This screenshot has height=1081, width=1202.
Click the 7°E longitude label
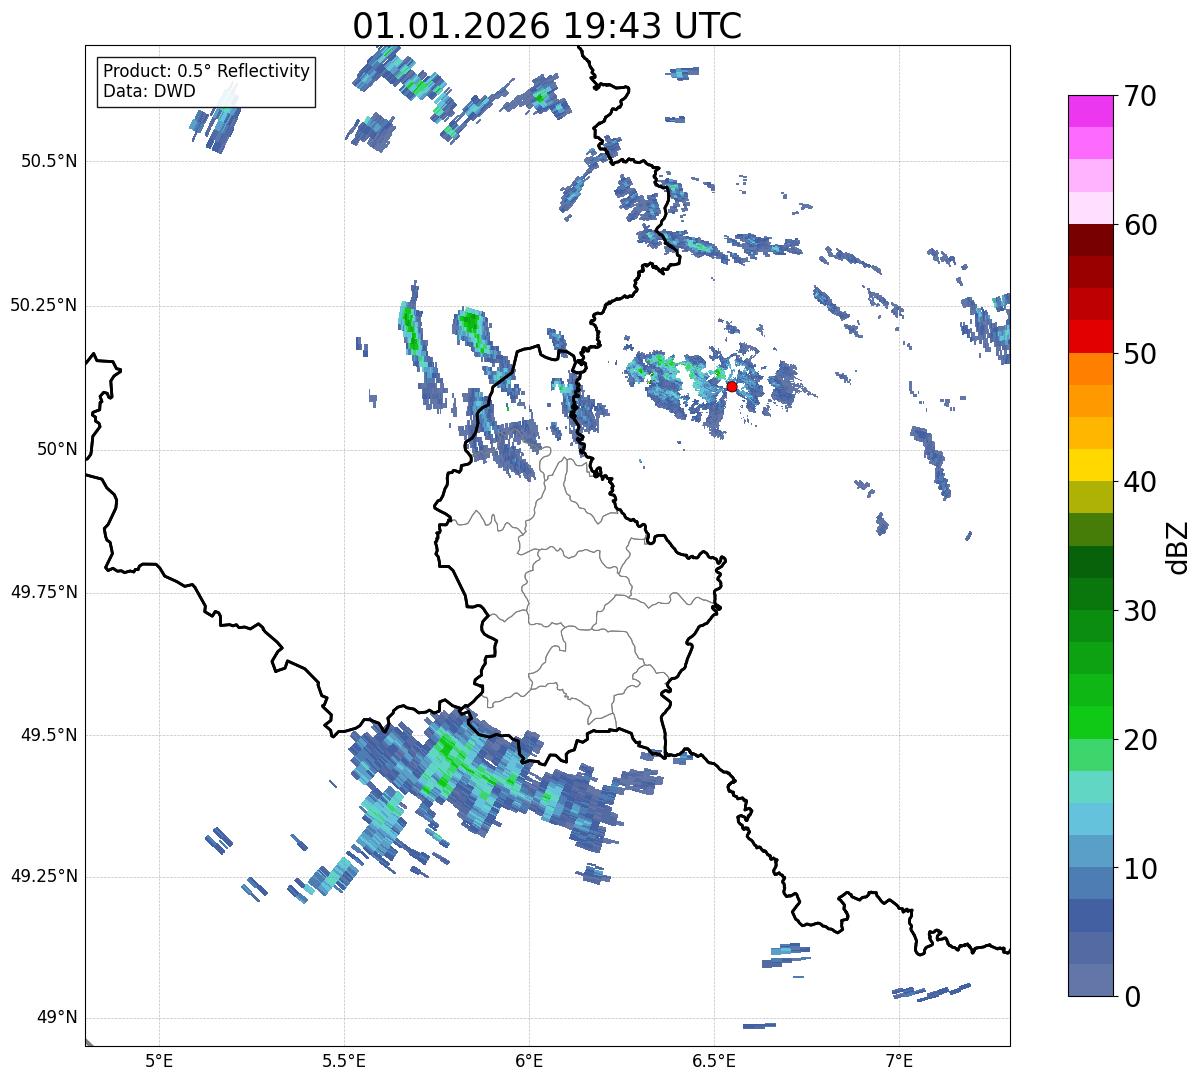pos(899,1060)
